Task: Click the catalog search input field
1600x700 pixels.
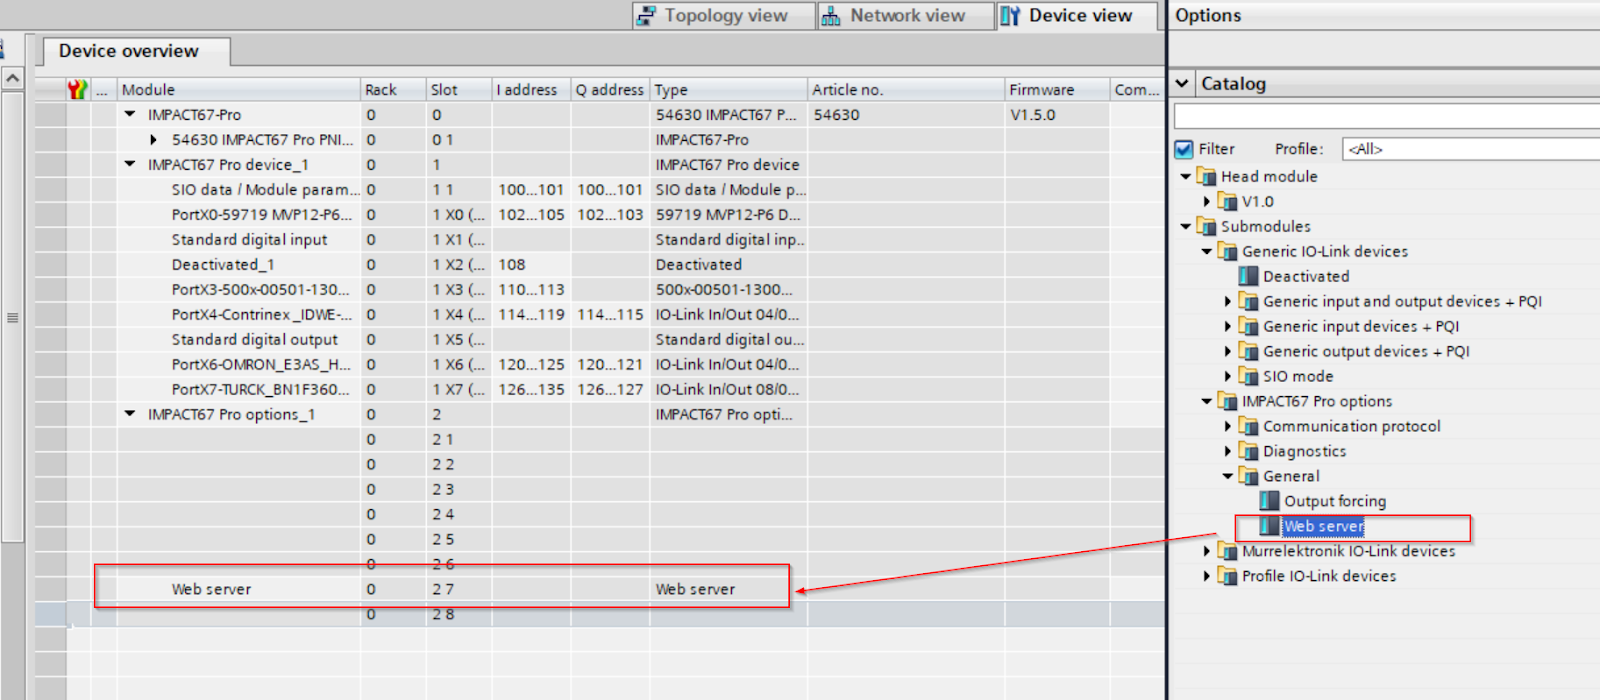Action: click(x=1387, y=116)
